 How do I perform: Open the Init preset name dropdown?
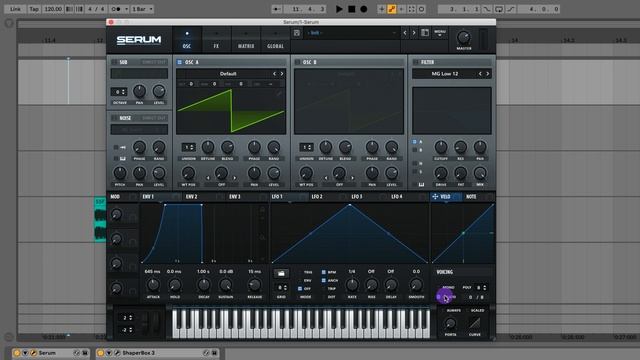[351, 33]
